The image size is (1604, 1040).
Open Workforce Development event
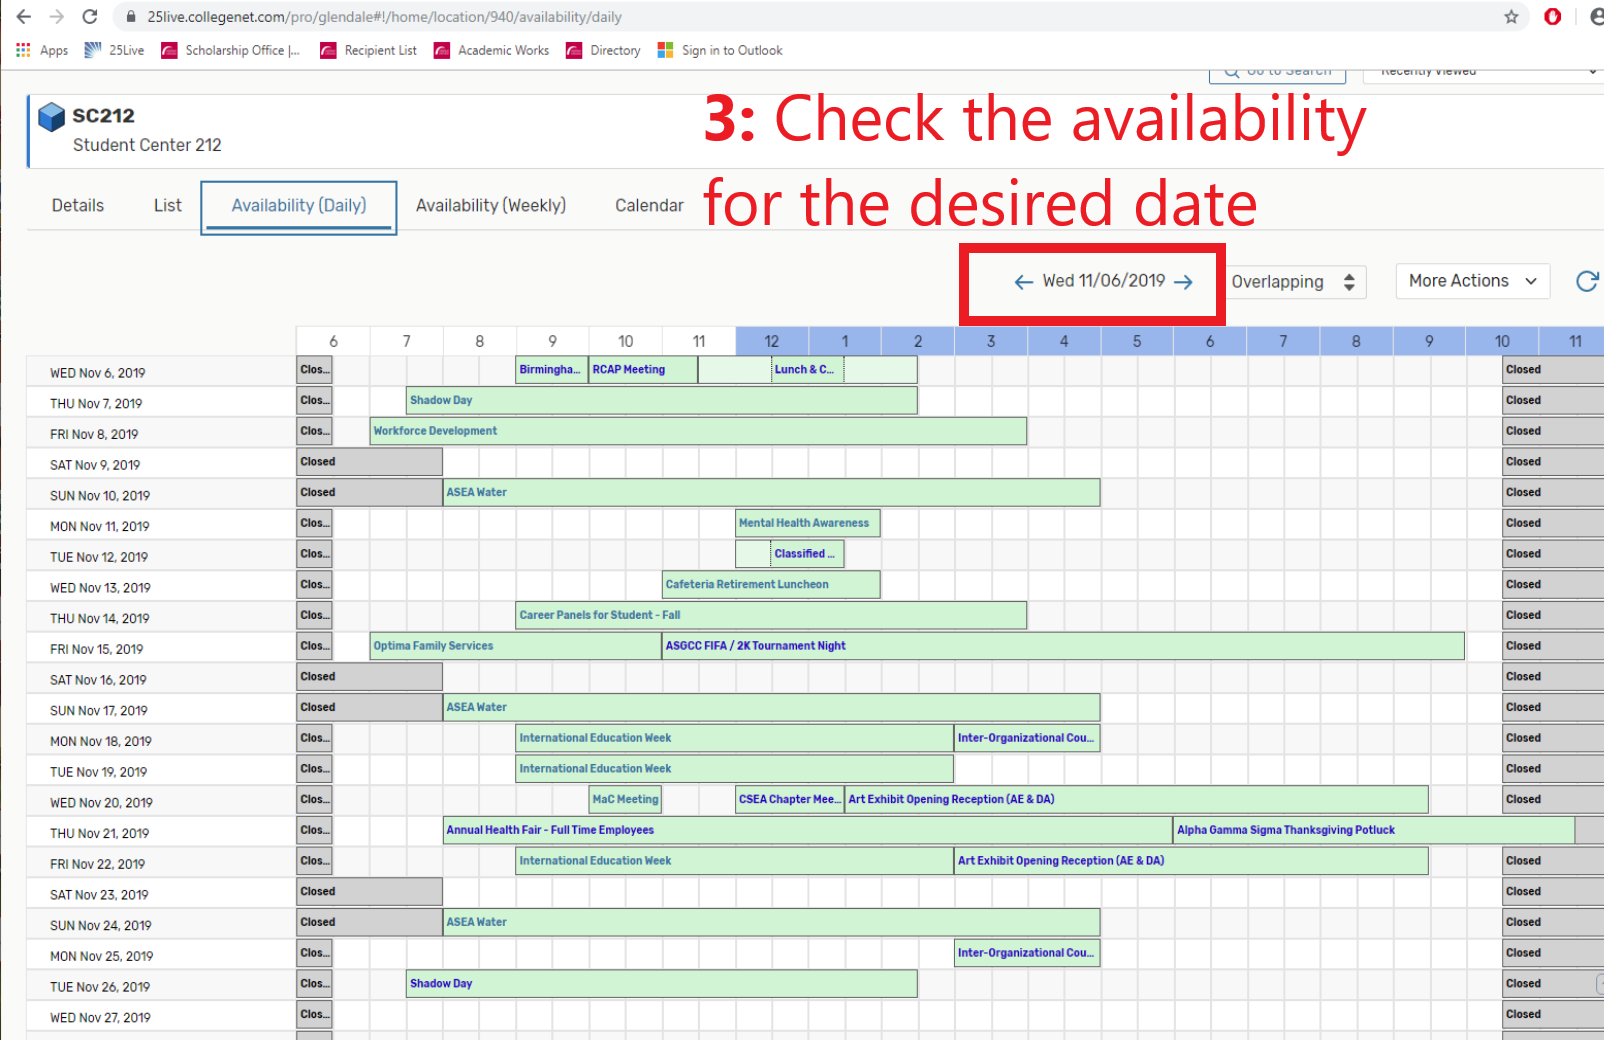[x=698, y=431]
